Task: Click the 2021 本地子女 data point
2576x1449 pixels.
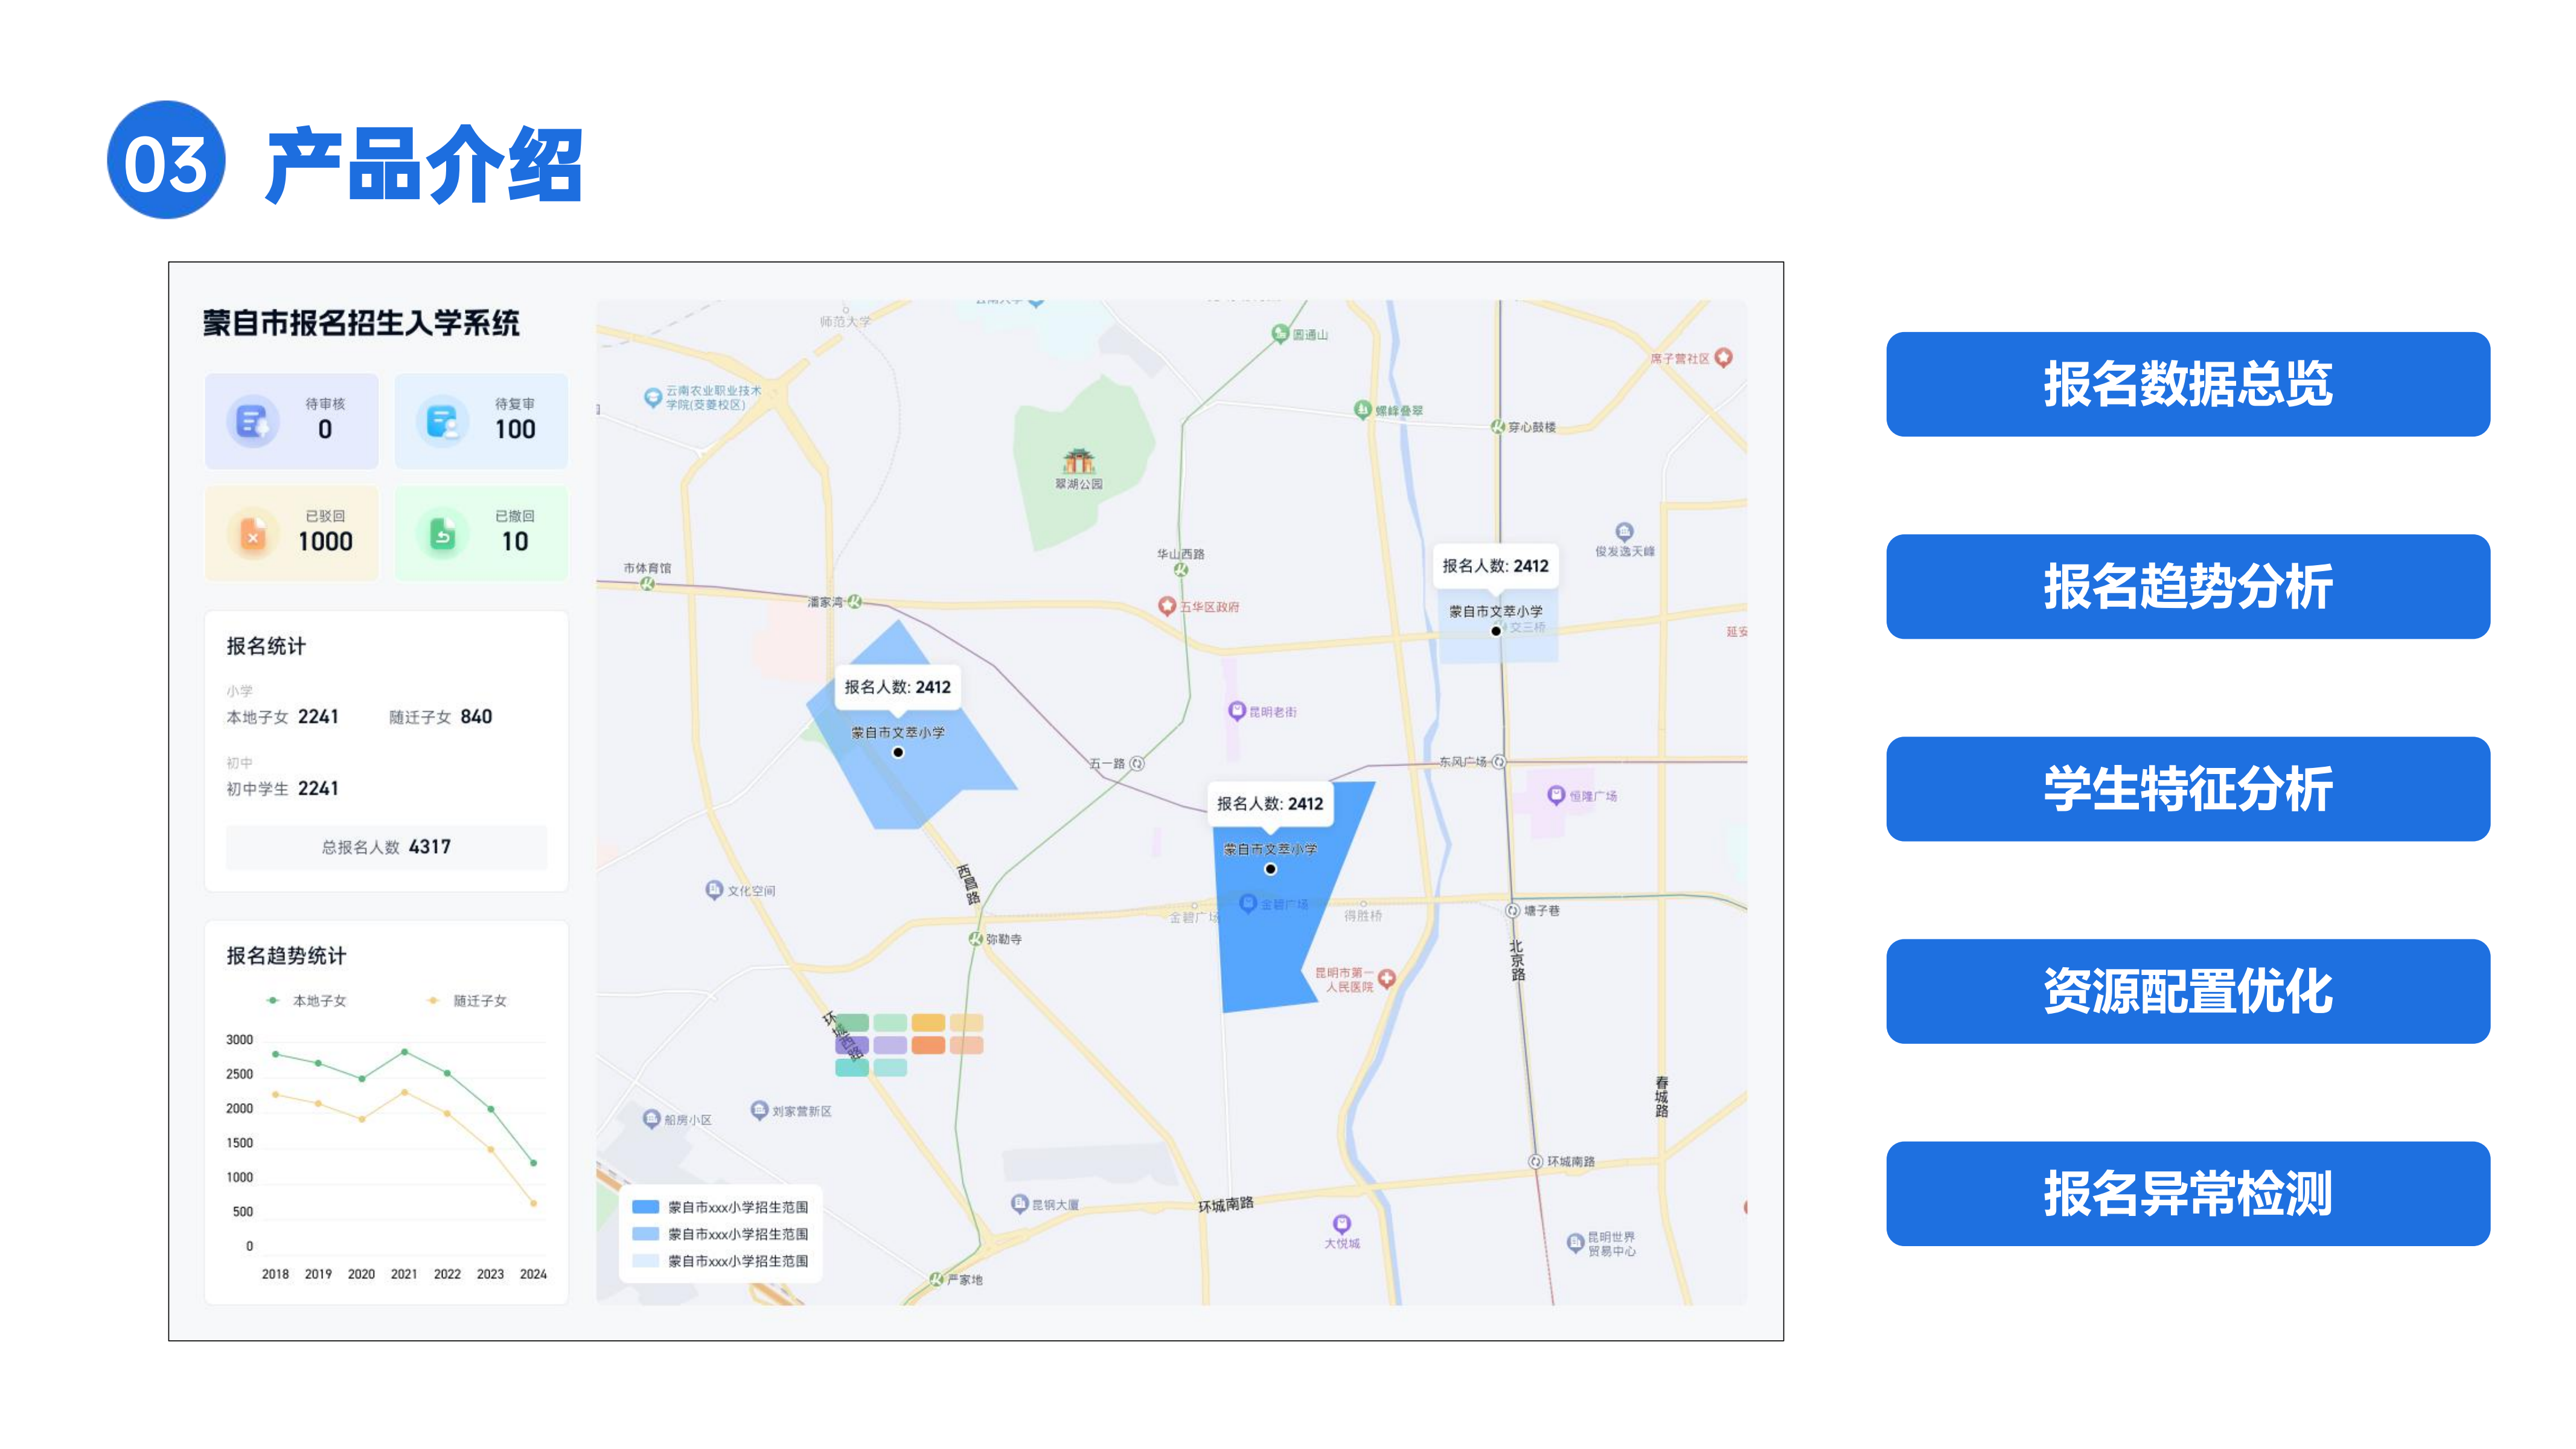Action: coord(404,1052)
